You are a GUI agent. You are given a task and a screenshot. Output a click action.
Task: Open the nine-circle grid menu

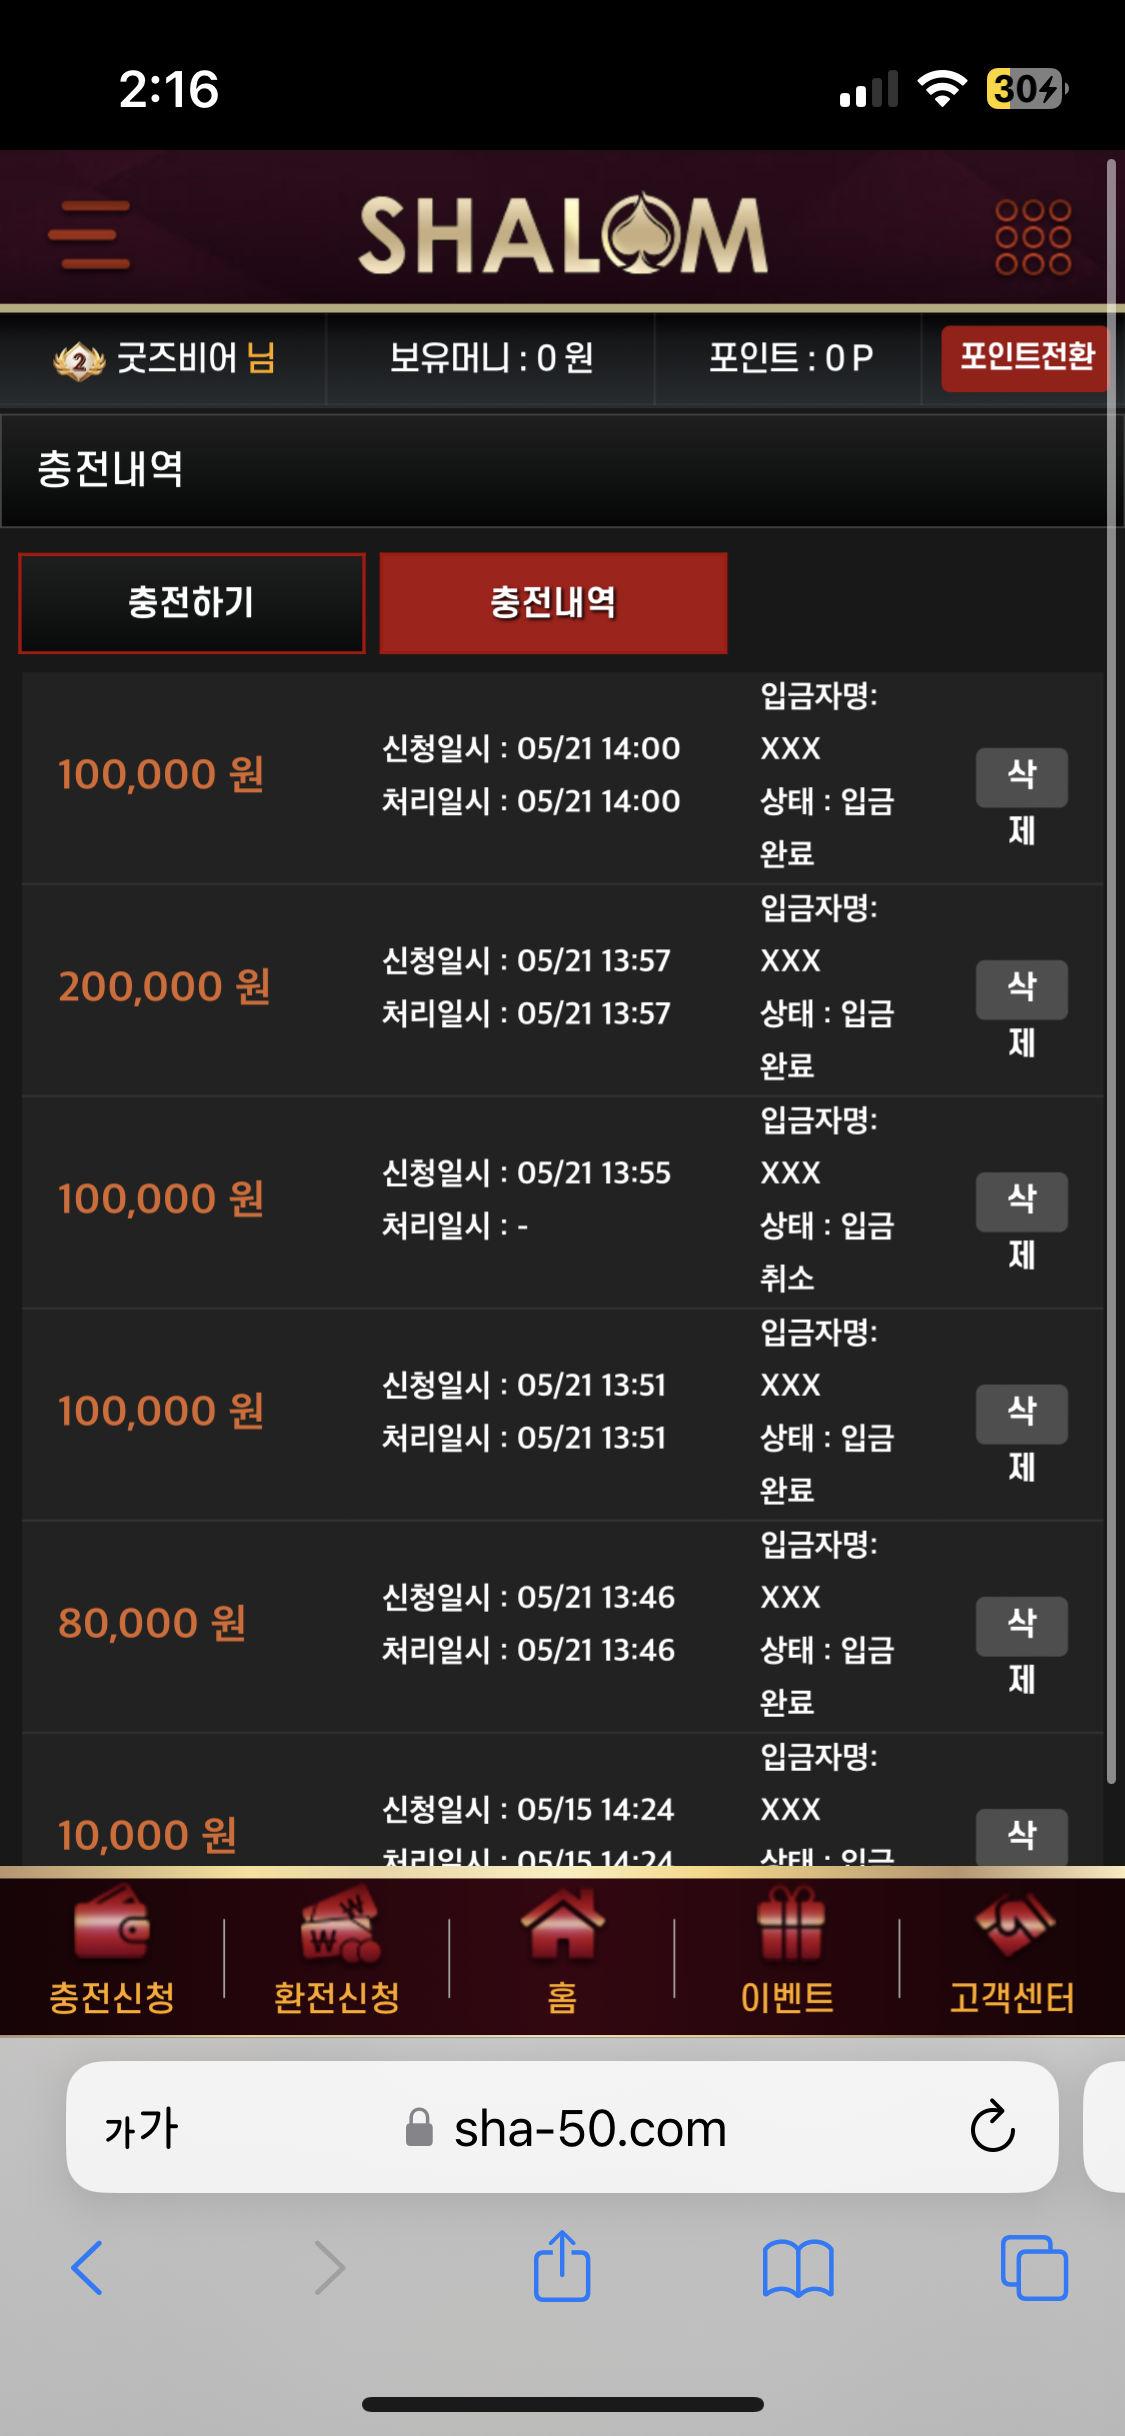click(x=1032, y=237)
